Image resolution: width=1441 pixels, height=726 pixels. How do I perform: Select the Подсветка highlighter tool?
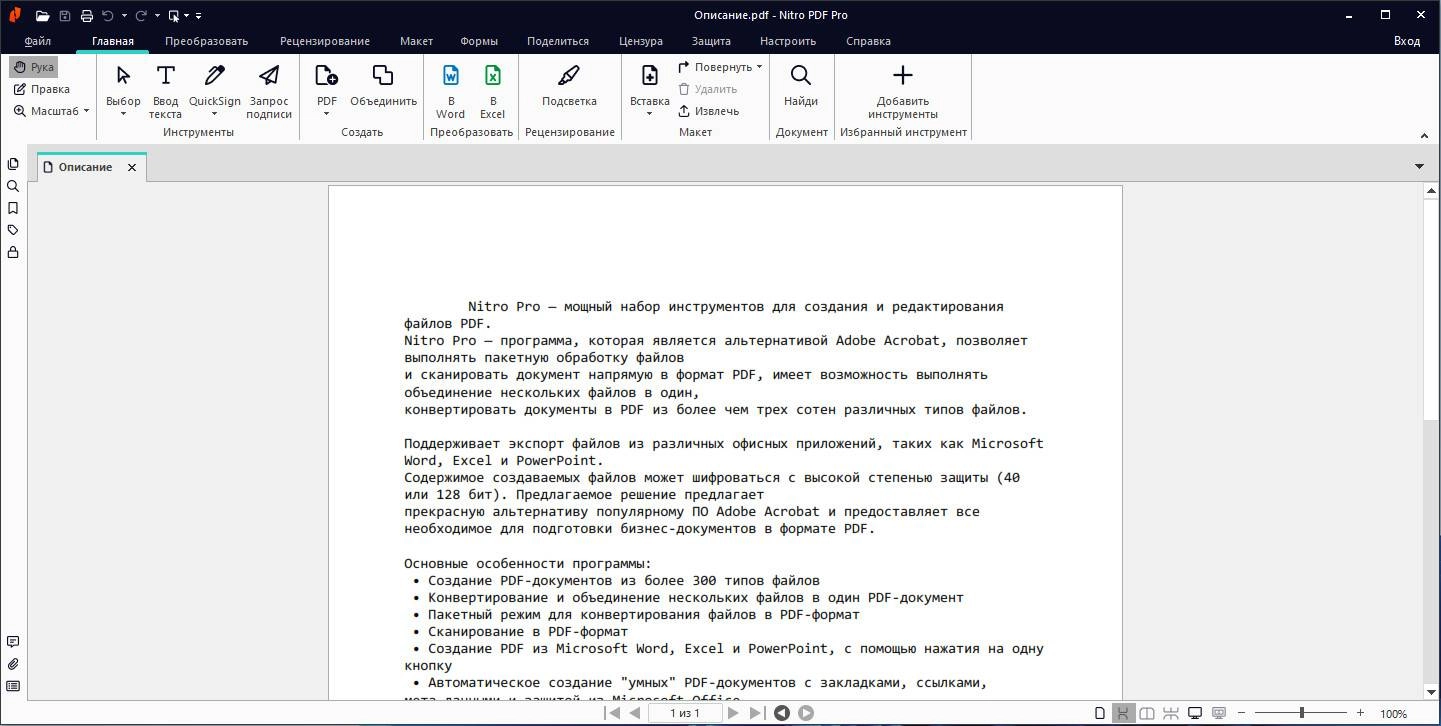[x=569, y=76]
